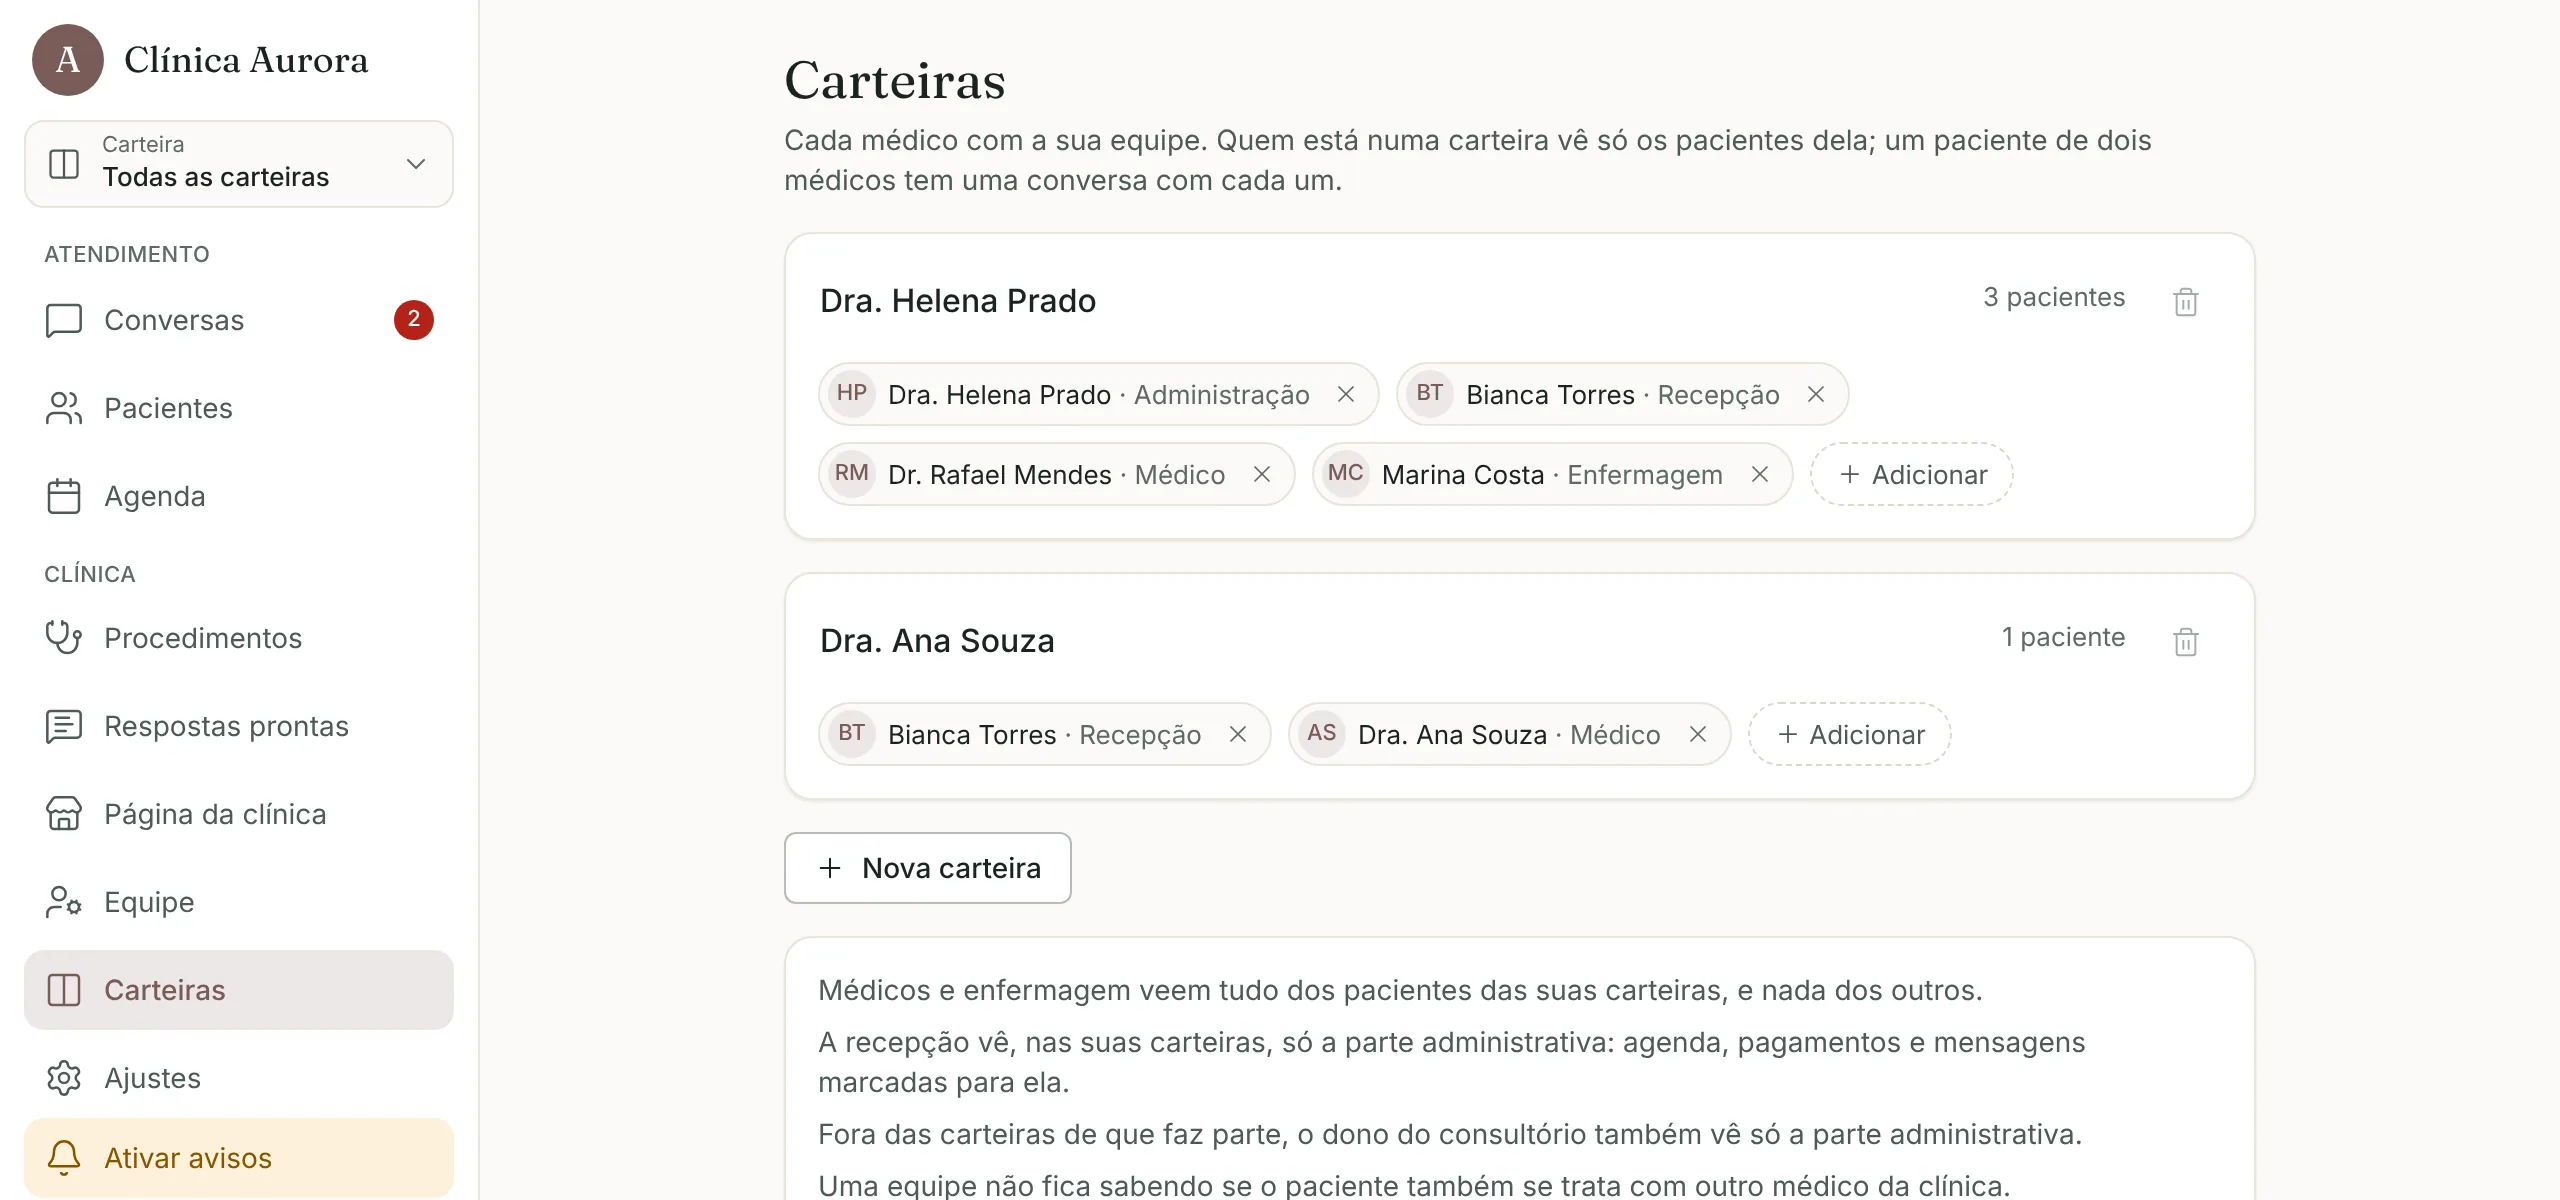Open the Equipe page

pyautogui.click(x=239, y=902)
